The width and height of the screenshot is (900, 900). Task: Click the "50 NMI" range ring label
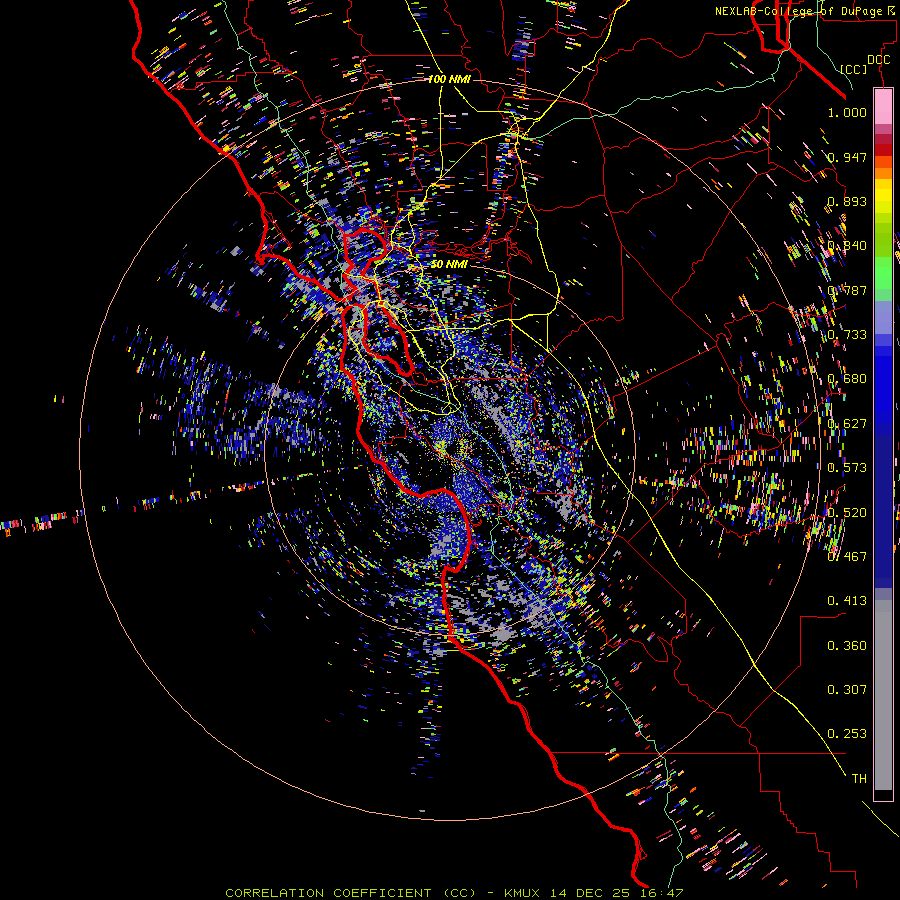449,264
